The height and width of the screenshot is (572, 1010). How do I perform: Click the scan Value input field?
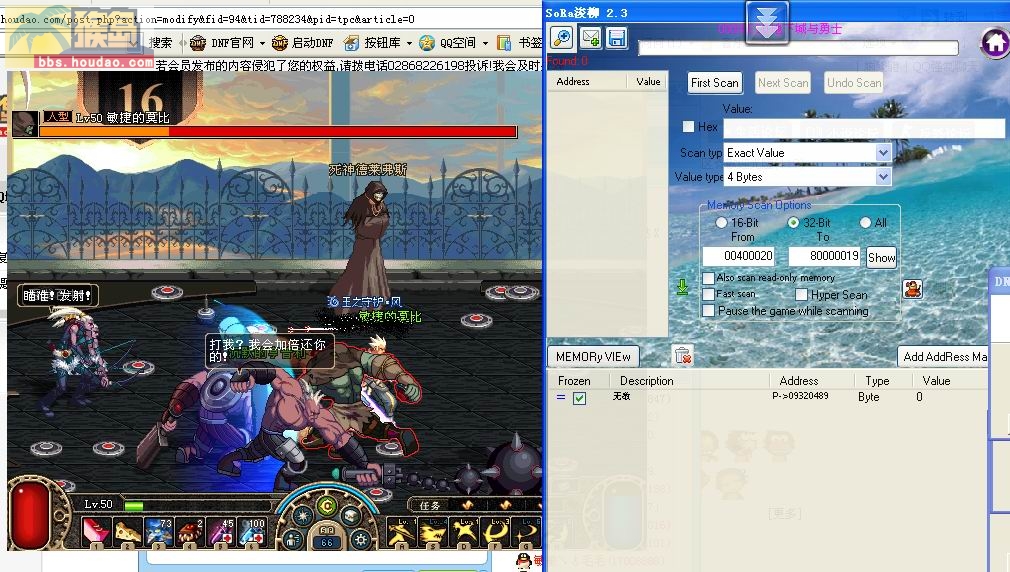click(864, 128)
